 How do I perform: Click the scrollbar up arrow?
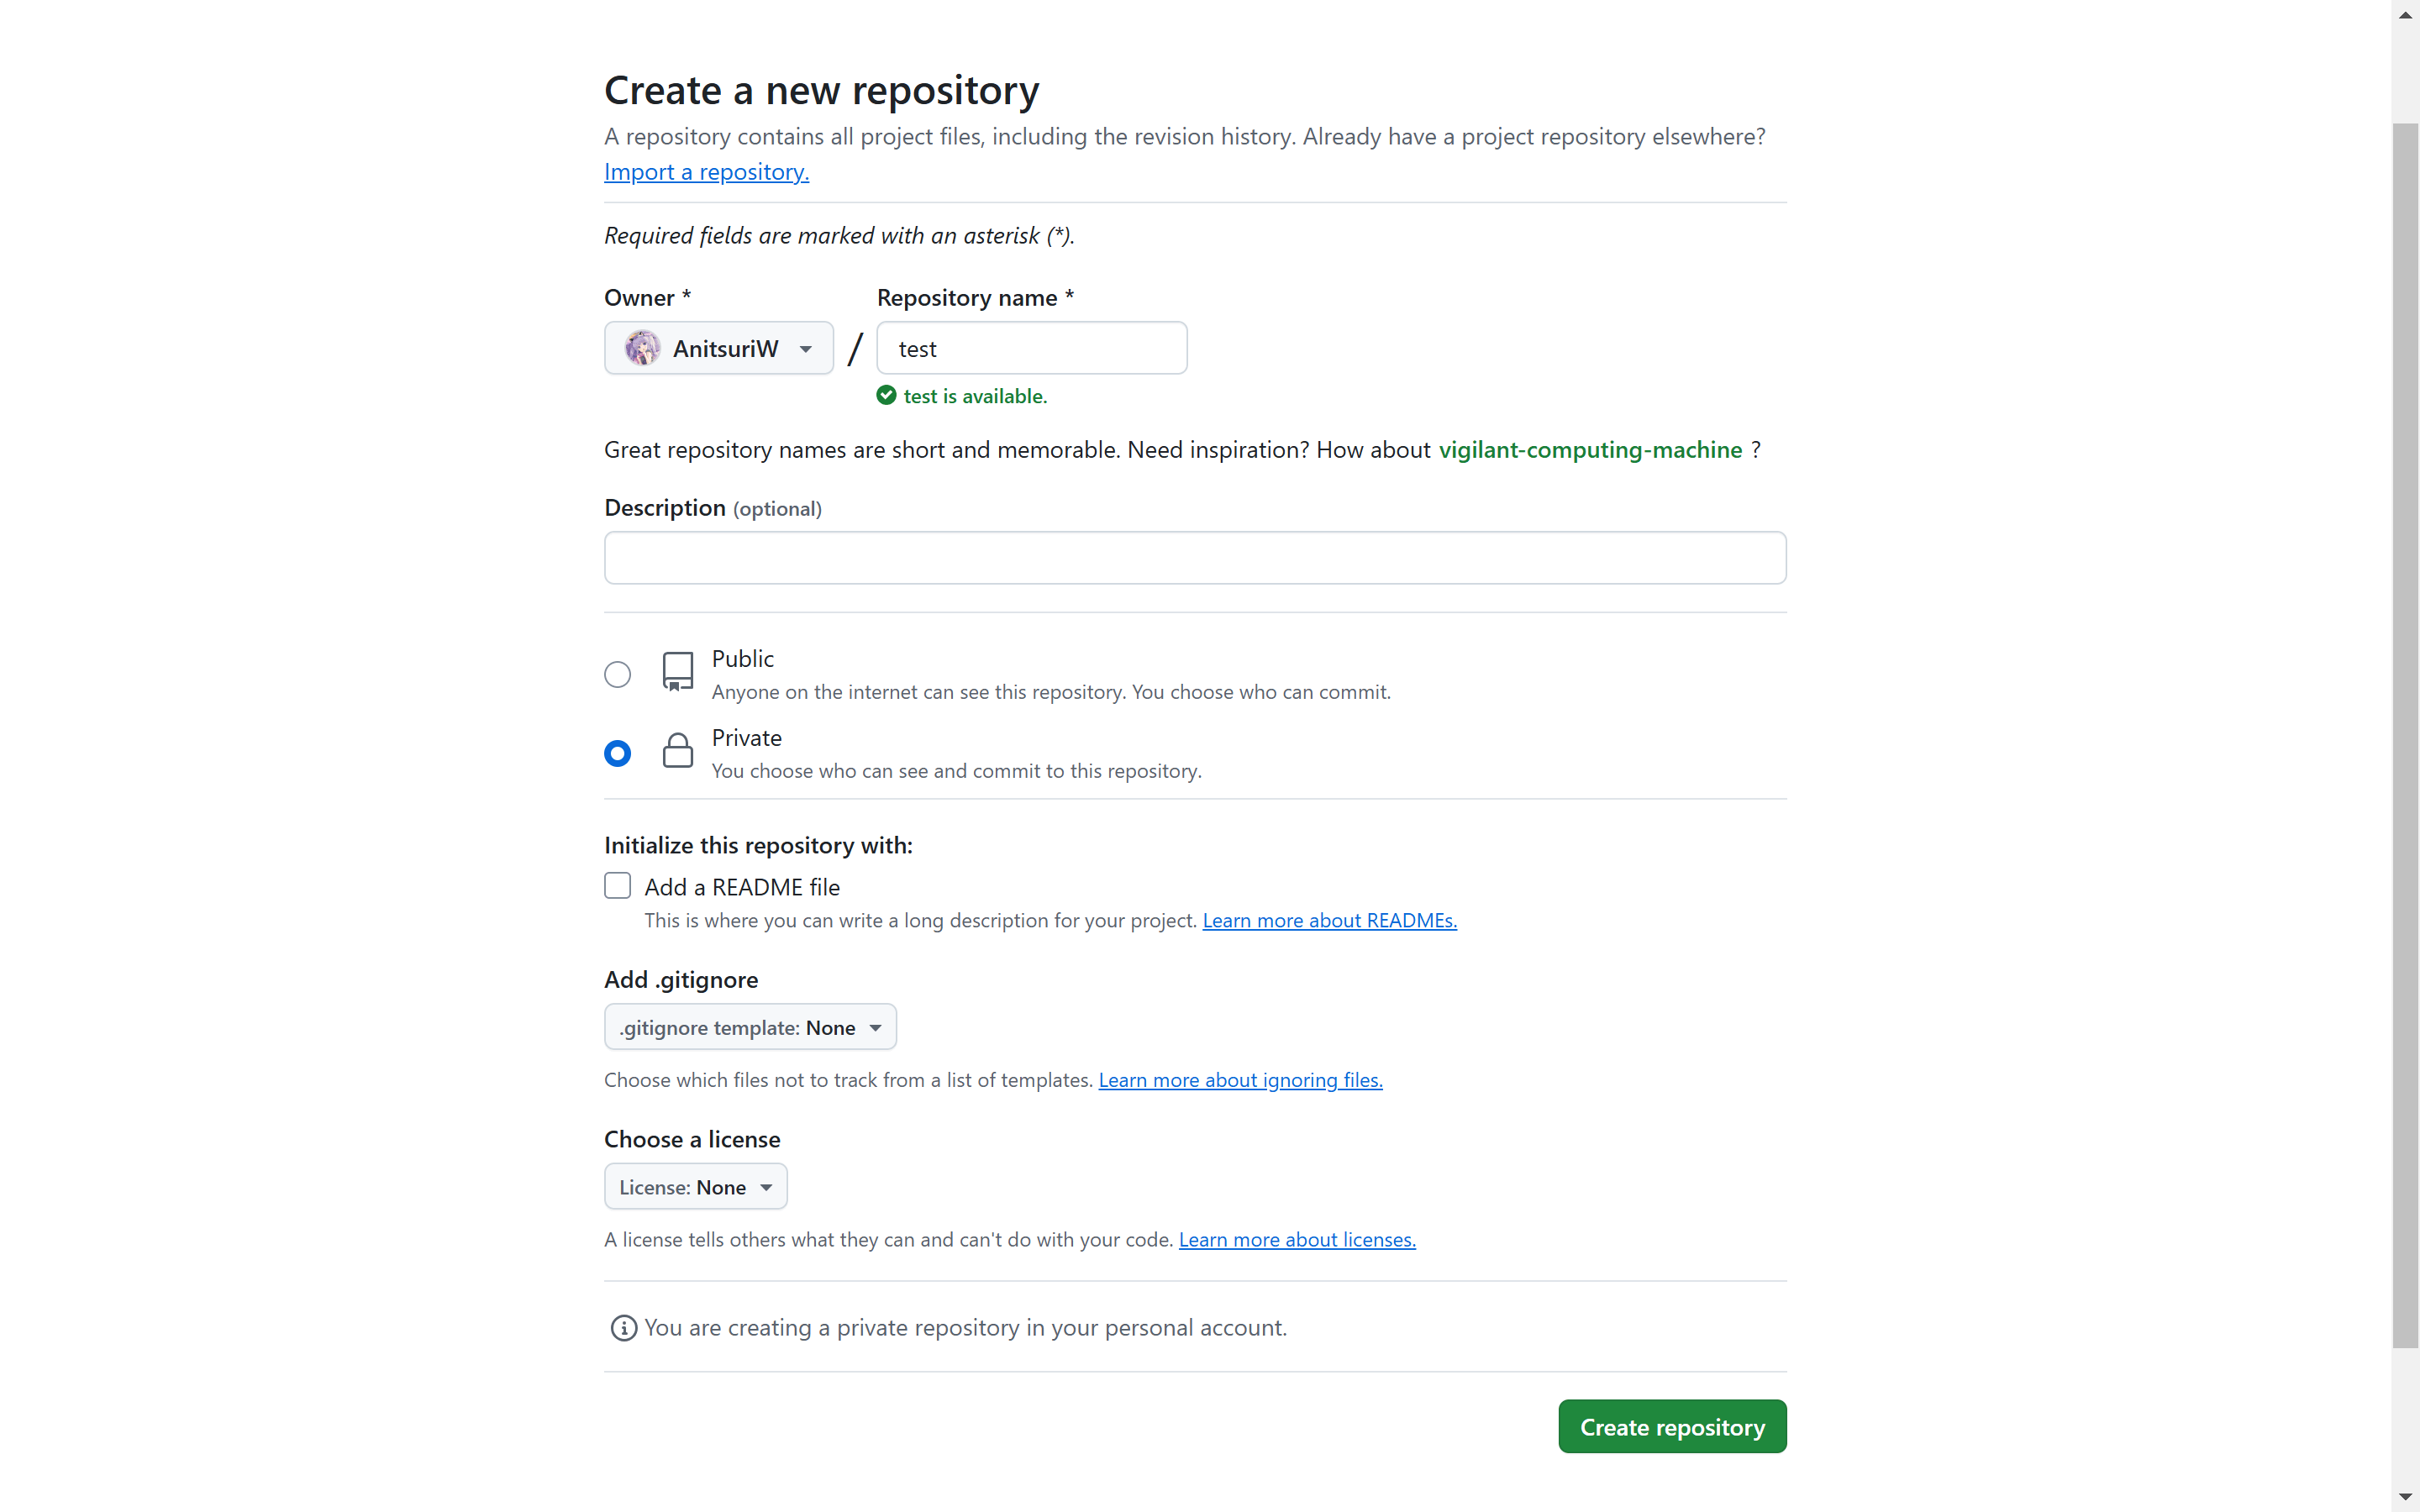coord(2405,15)
